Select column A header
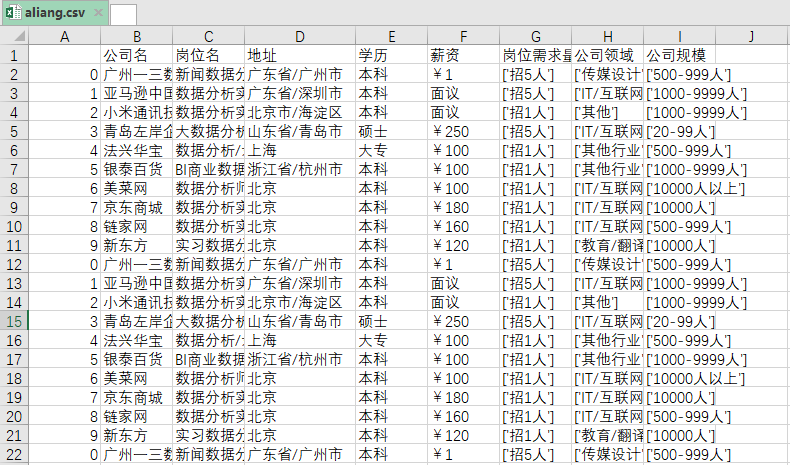790x465 pixels. point(64,36)
